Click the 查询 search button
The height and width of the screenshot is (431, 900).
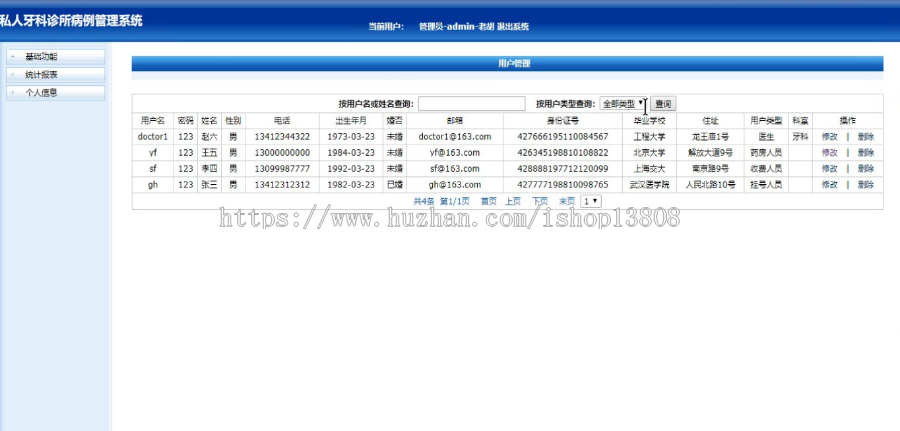(x=663, y=104)
